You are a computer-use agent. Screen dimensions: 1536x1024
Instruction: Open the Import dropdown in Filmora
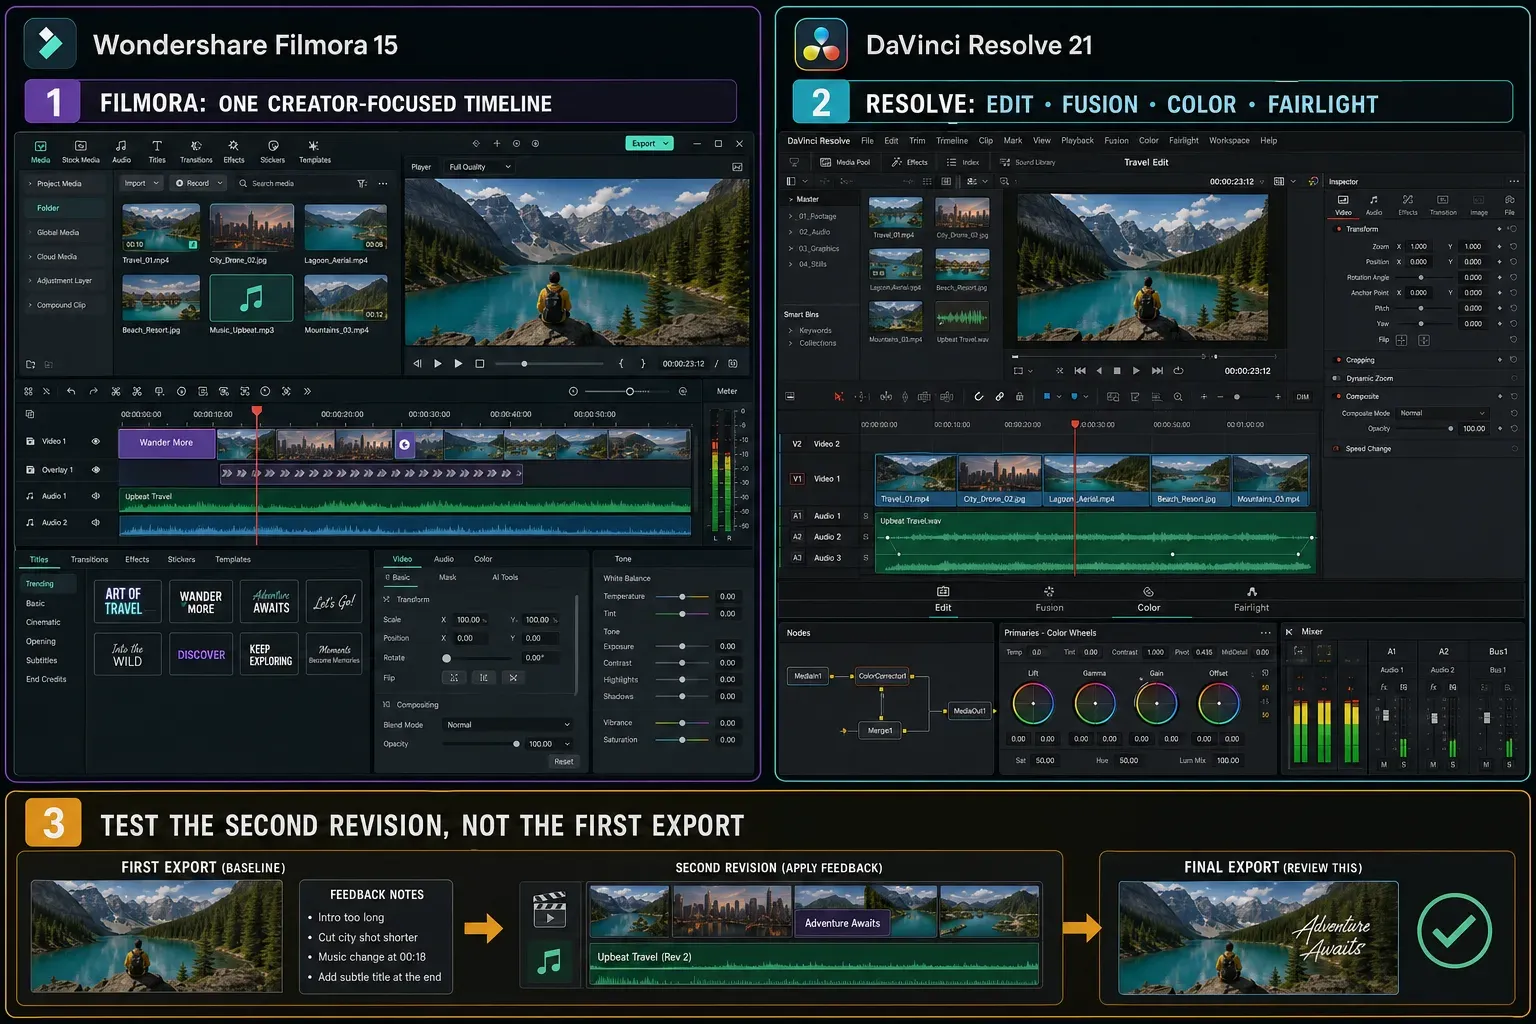coord(141,184)
